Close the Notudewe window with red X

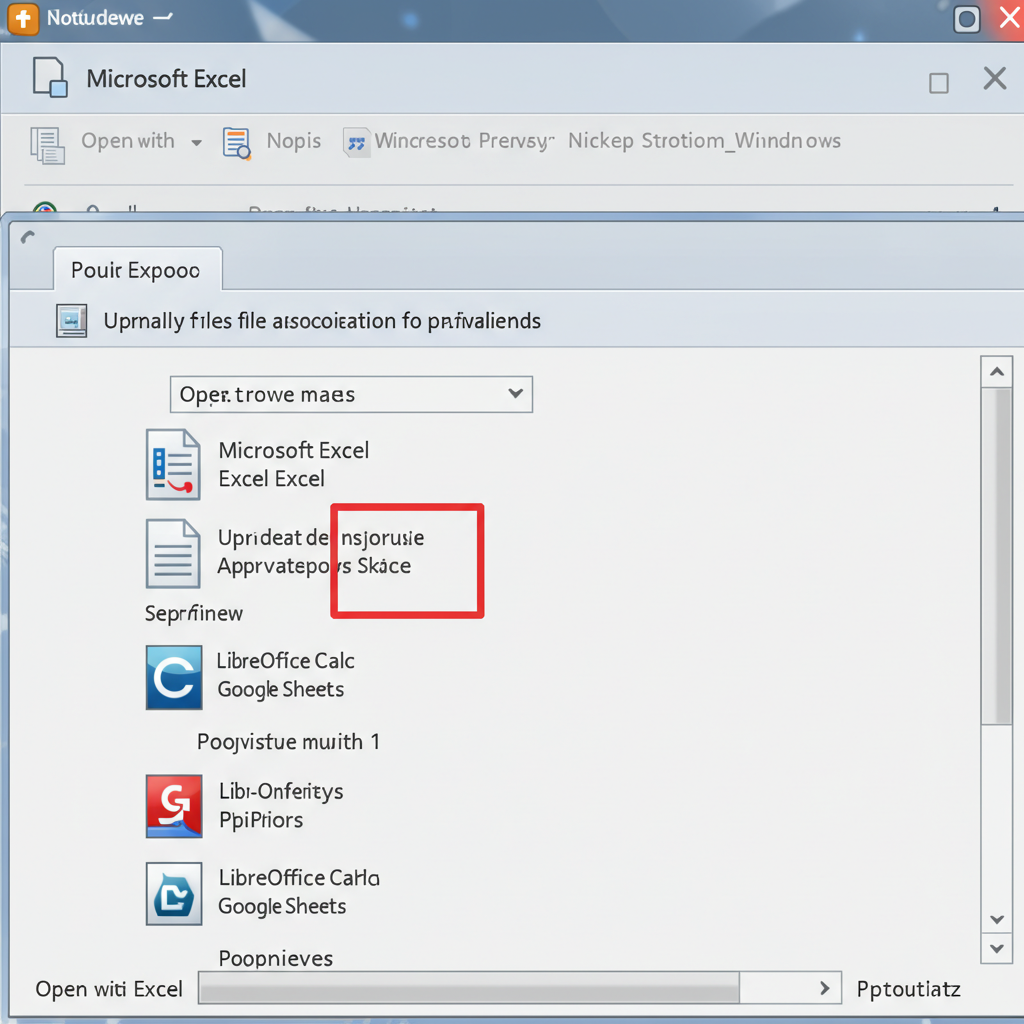point(1010,17)
